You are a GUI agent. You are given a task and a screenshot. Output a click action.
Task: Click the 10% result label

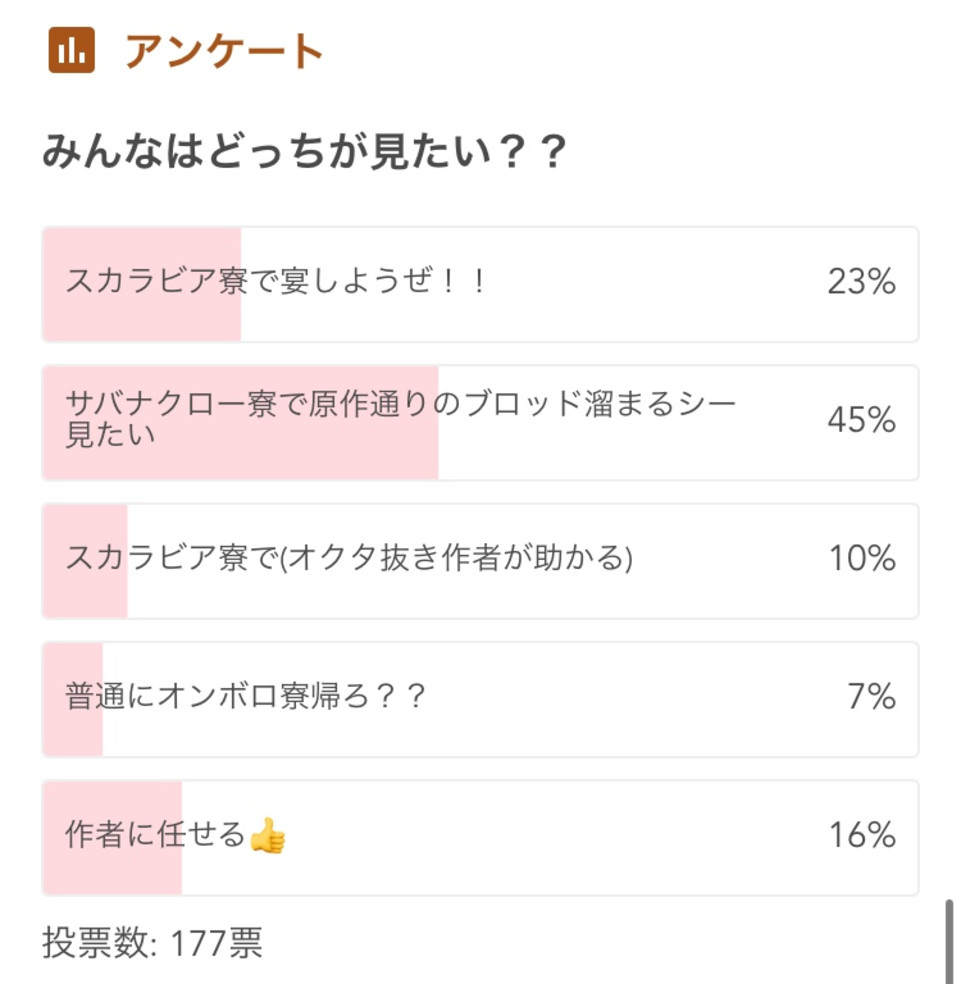862,557
